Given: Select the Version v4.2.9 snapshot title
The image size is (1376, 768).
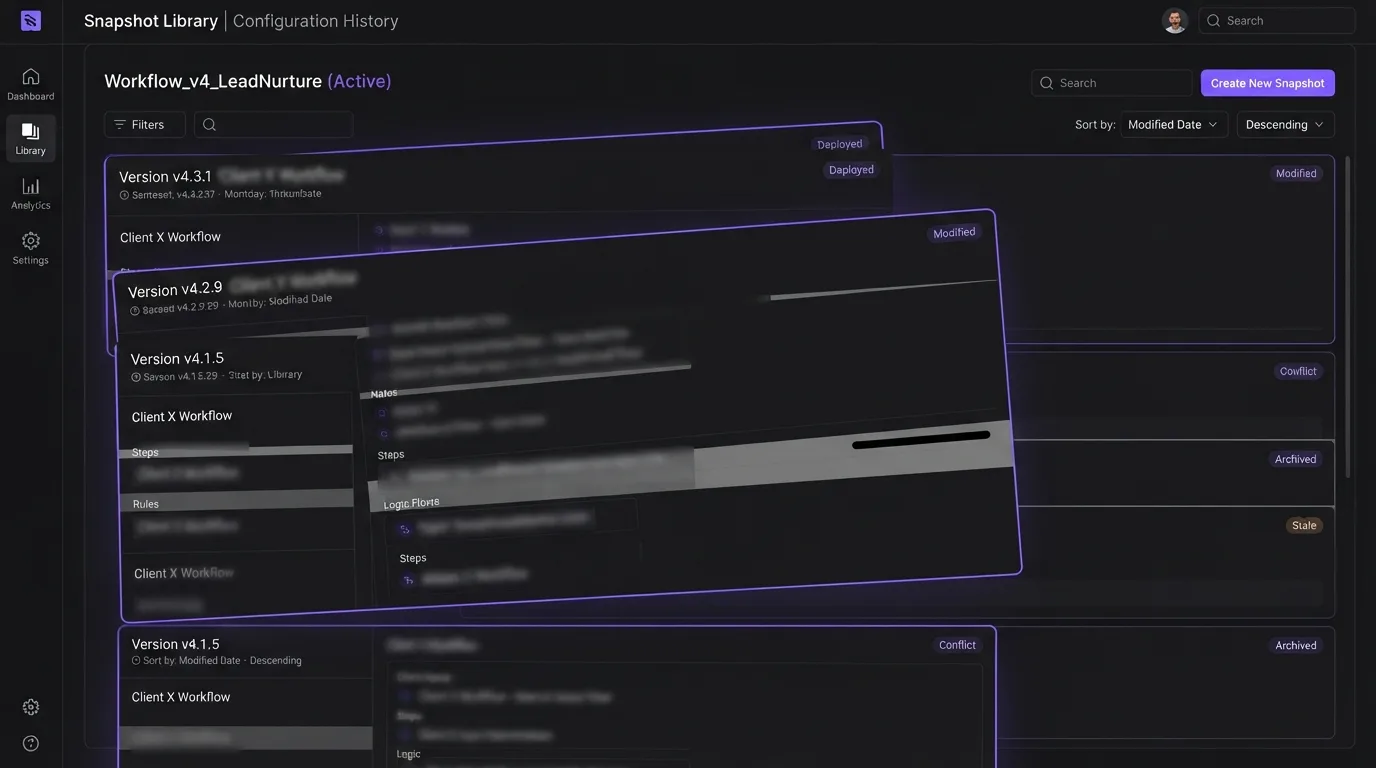Looking at the screenshot, I should click(175, 290).
